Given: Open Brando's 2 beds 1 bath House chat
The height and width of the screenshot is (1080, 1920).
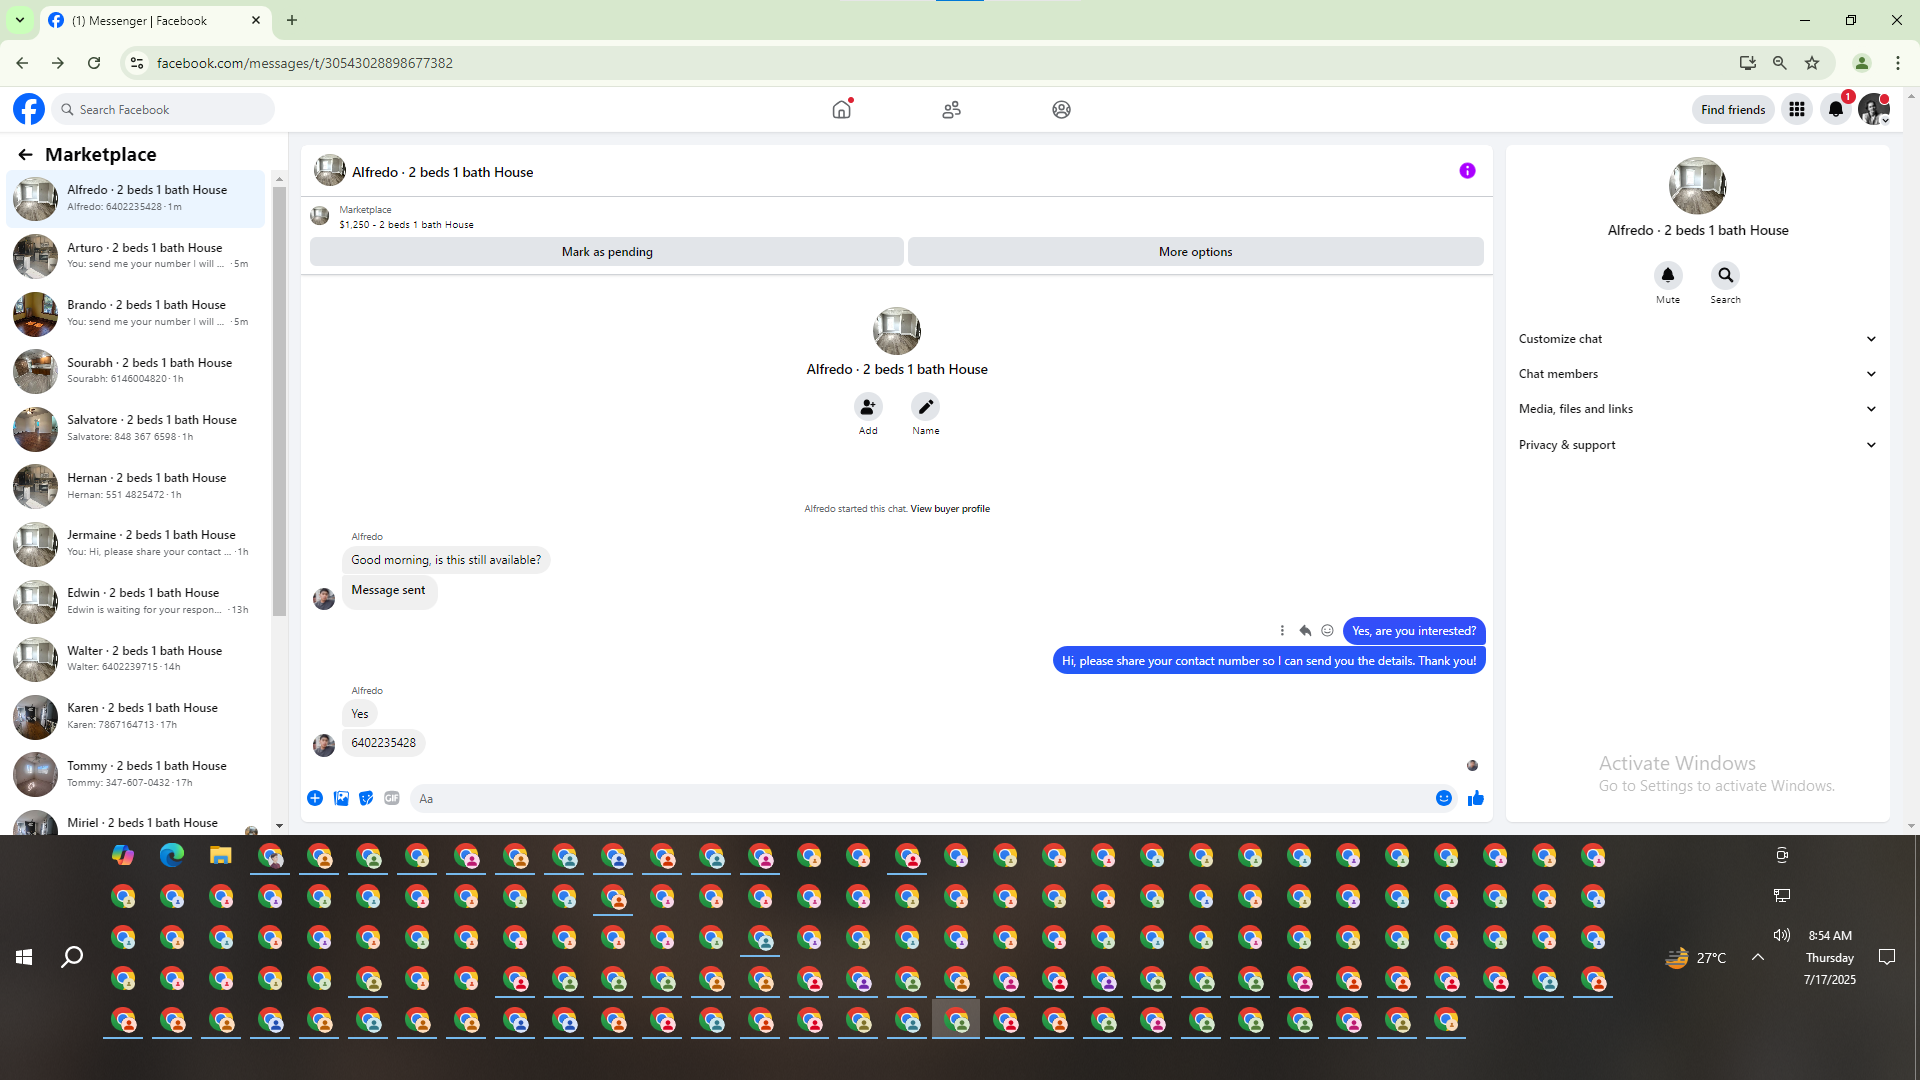Looking at the screenshot, I should pyautogui.click(x=136, y=313).
